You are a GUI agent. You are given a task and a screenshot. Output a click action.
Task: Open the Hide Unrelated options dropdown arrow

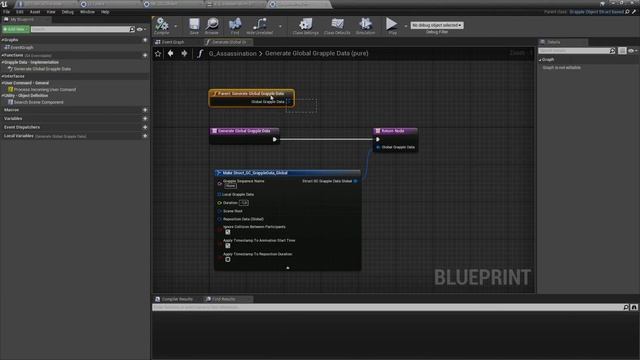(x=280, y=26)
